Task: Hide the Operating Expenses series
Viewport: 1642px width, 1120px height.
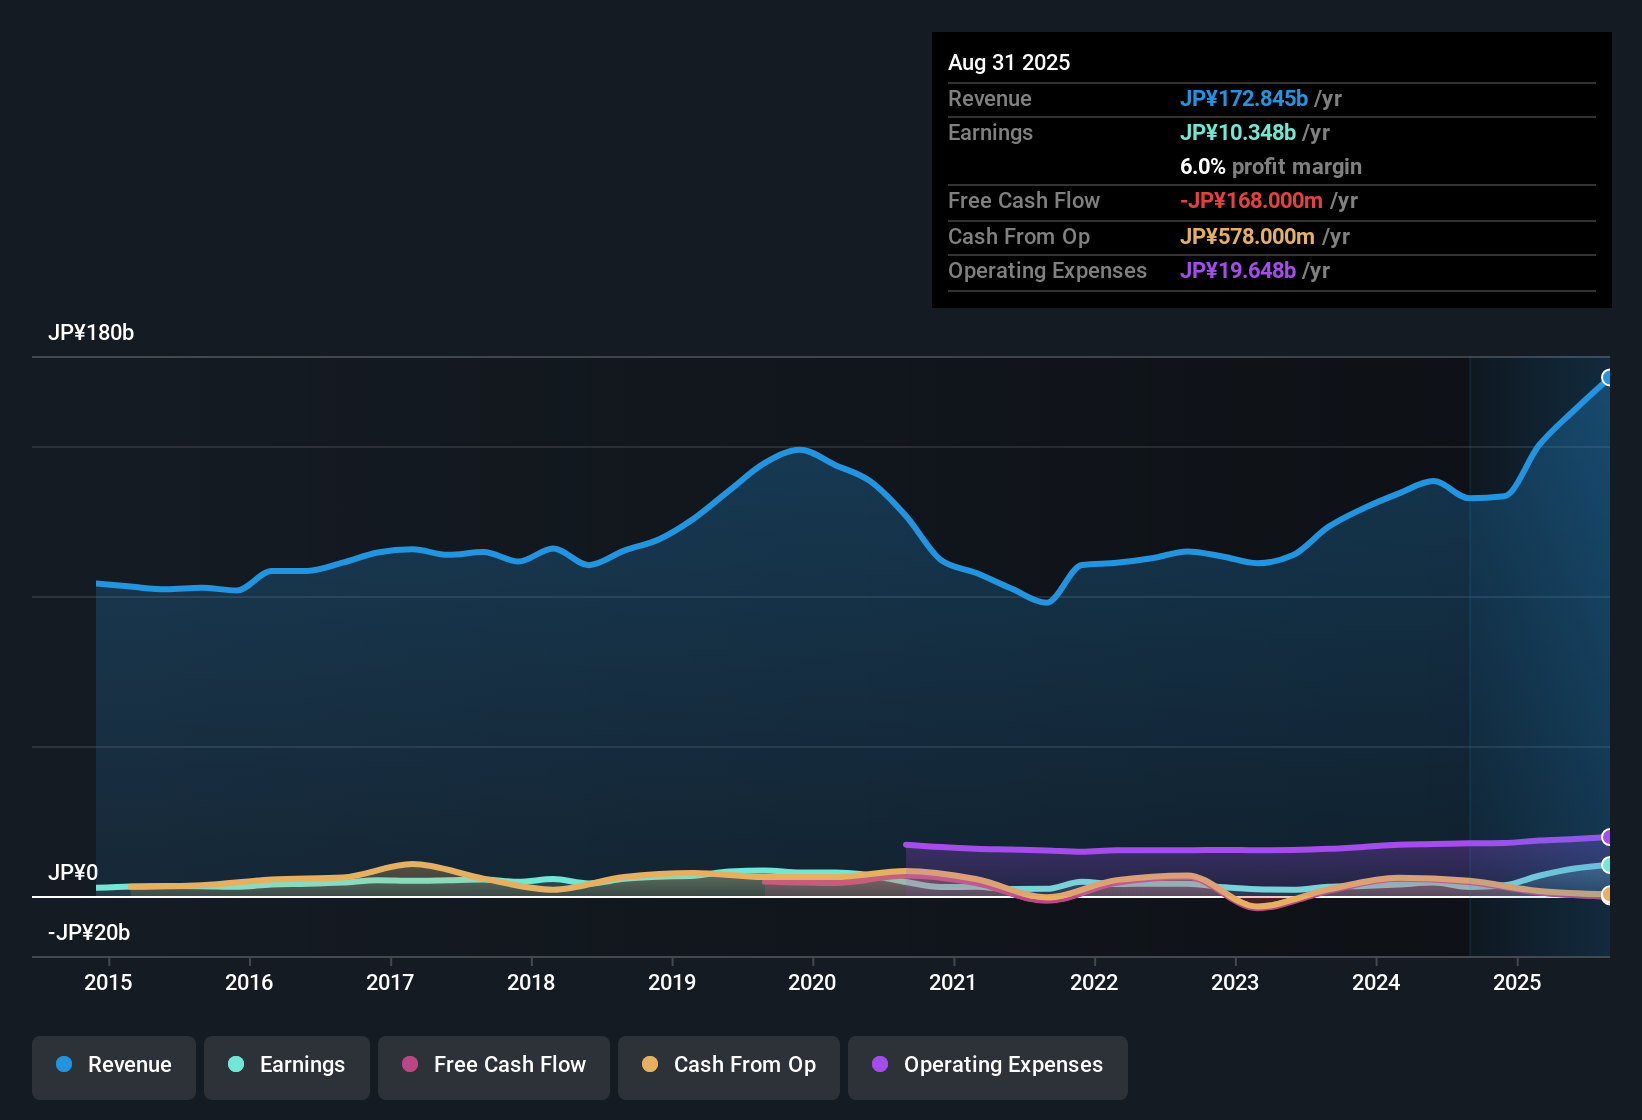Action: [x=987, y=1065]
